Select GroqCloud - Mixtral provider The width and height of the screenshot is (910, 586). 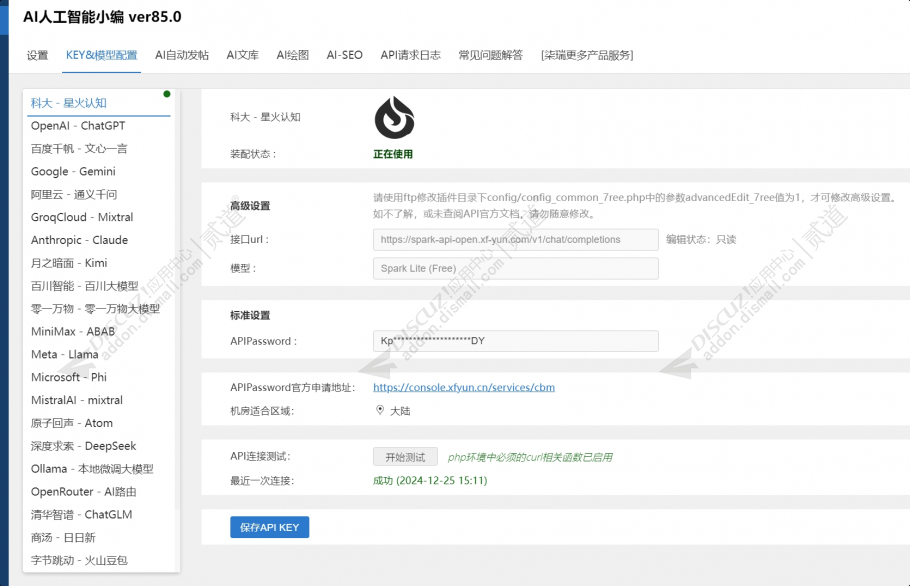pyautogui.click(x=82, y=217)
